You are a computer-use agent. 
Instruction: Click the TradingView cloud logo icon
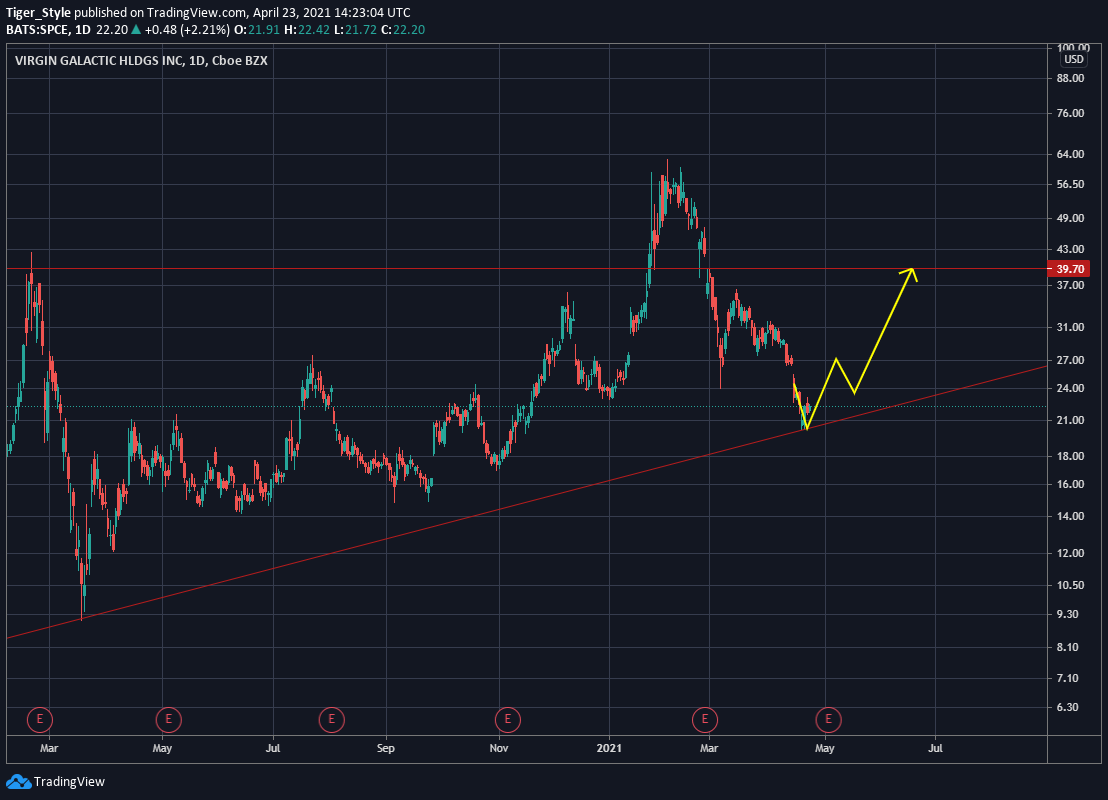tap(18, 782)
